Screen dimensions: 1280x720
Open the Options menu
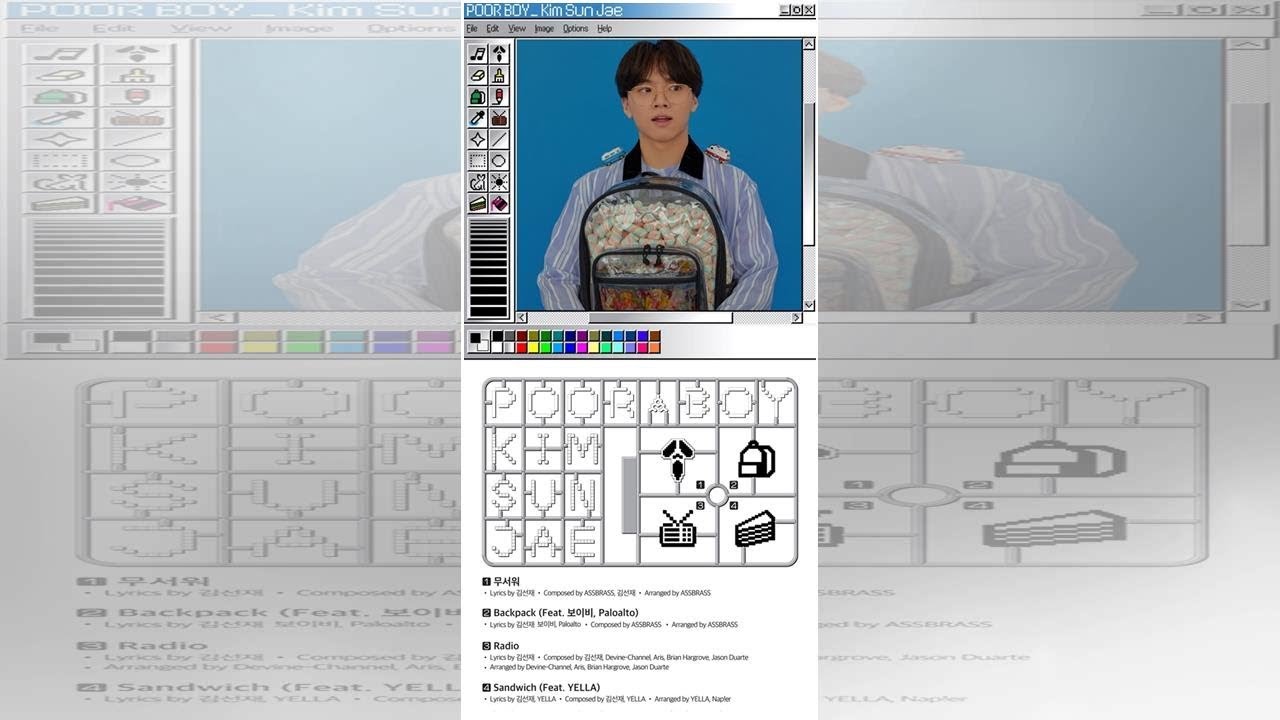[576, 29]
